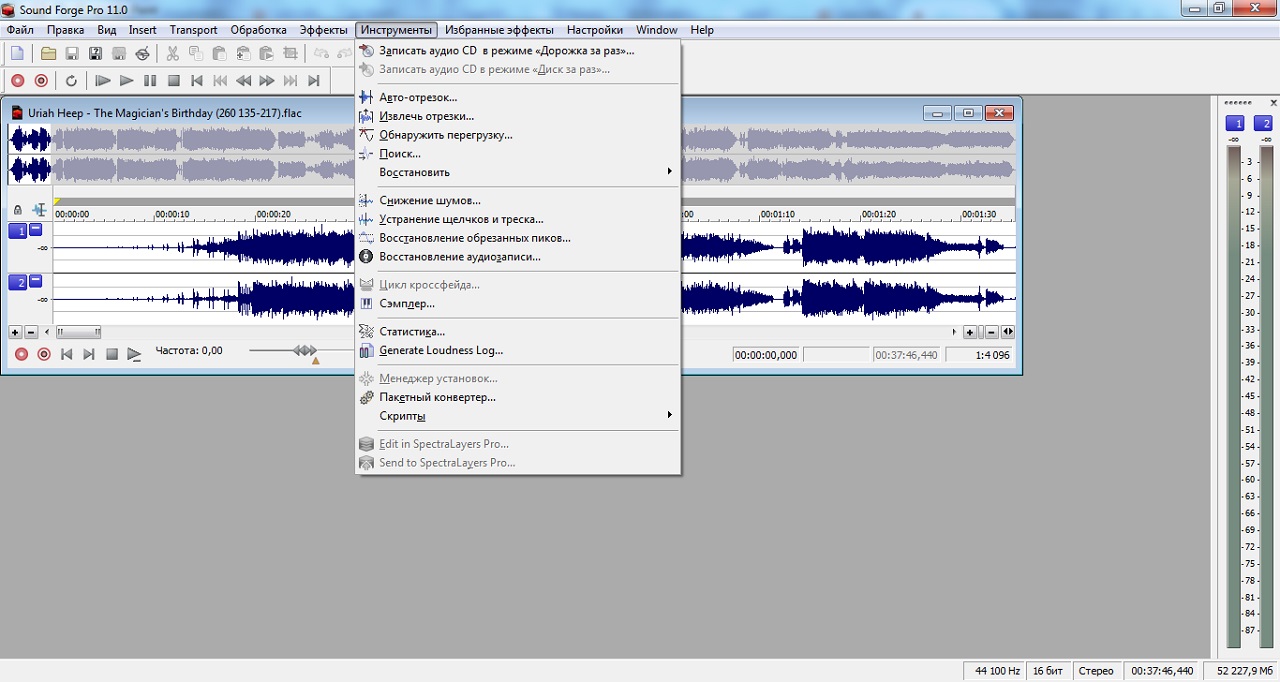Click Play in the data window bottom transport

tap(134, 354)
